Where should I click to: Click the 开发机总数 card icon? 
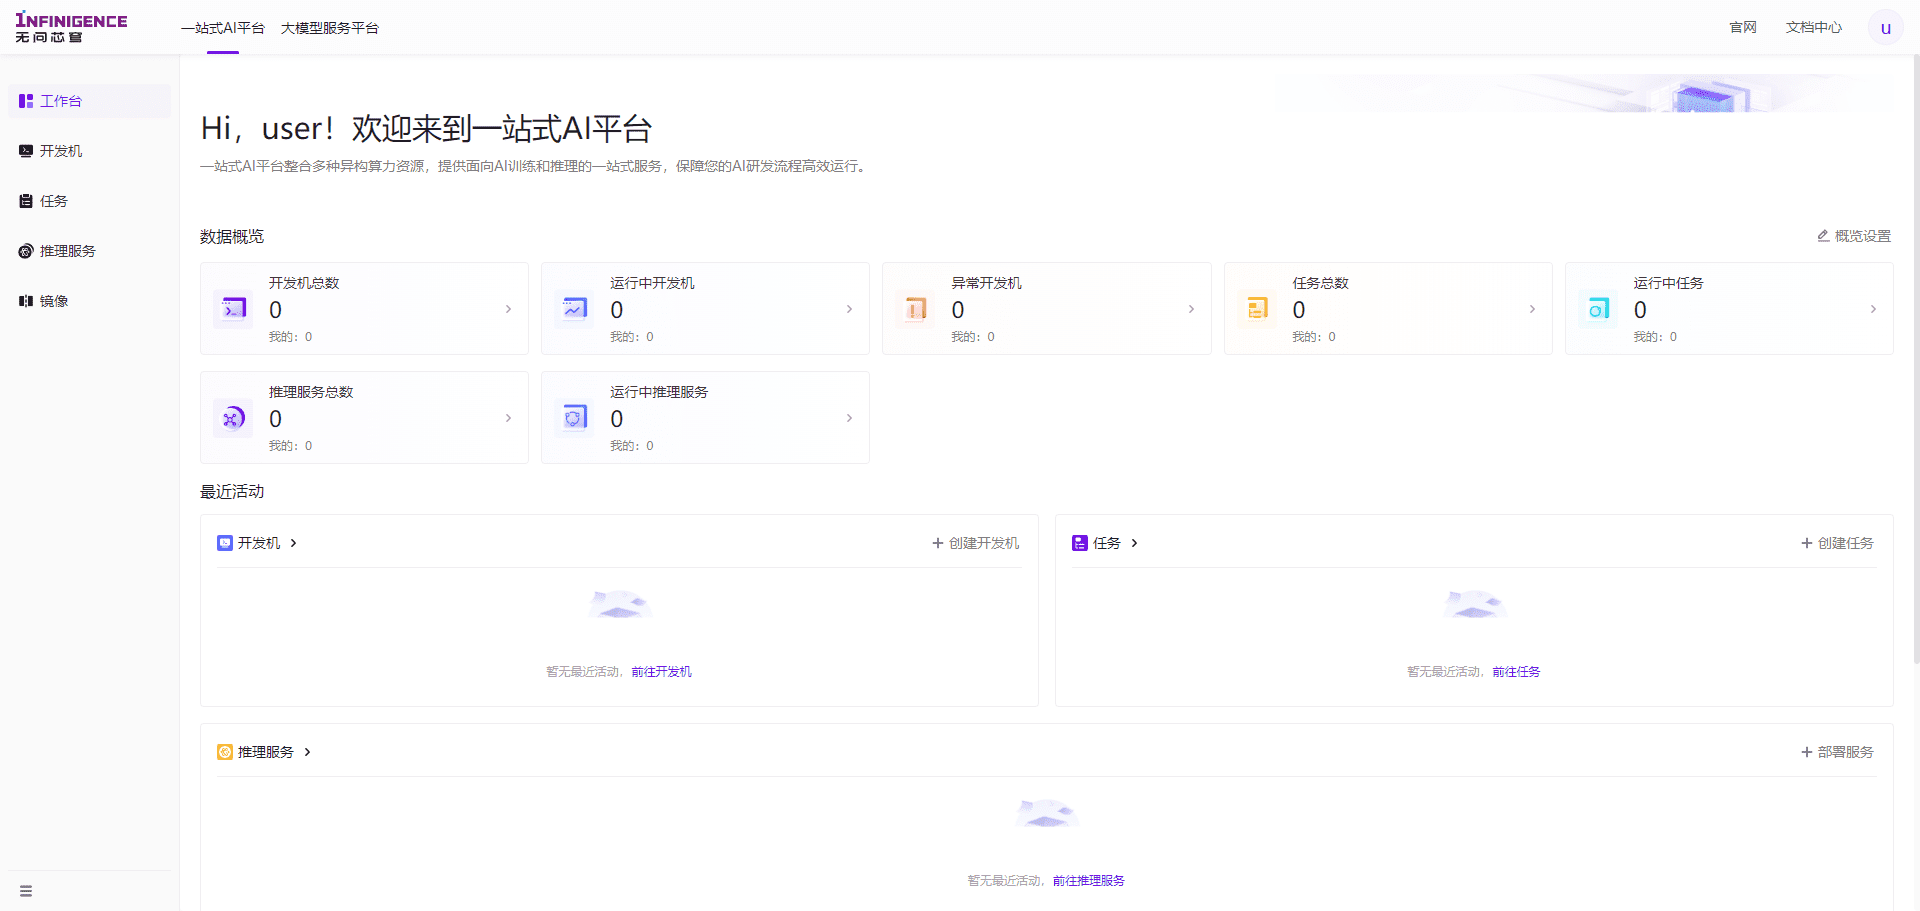pos(233,309)
